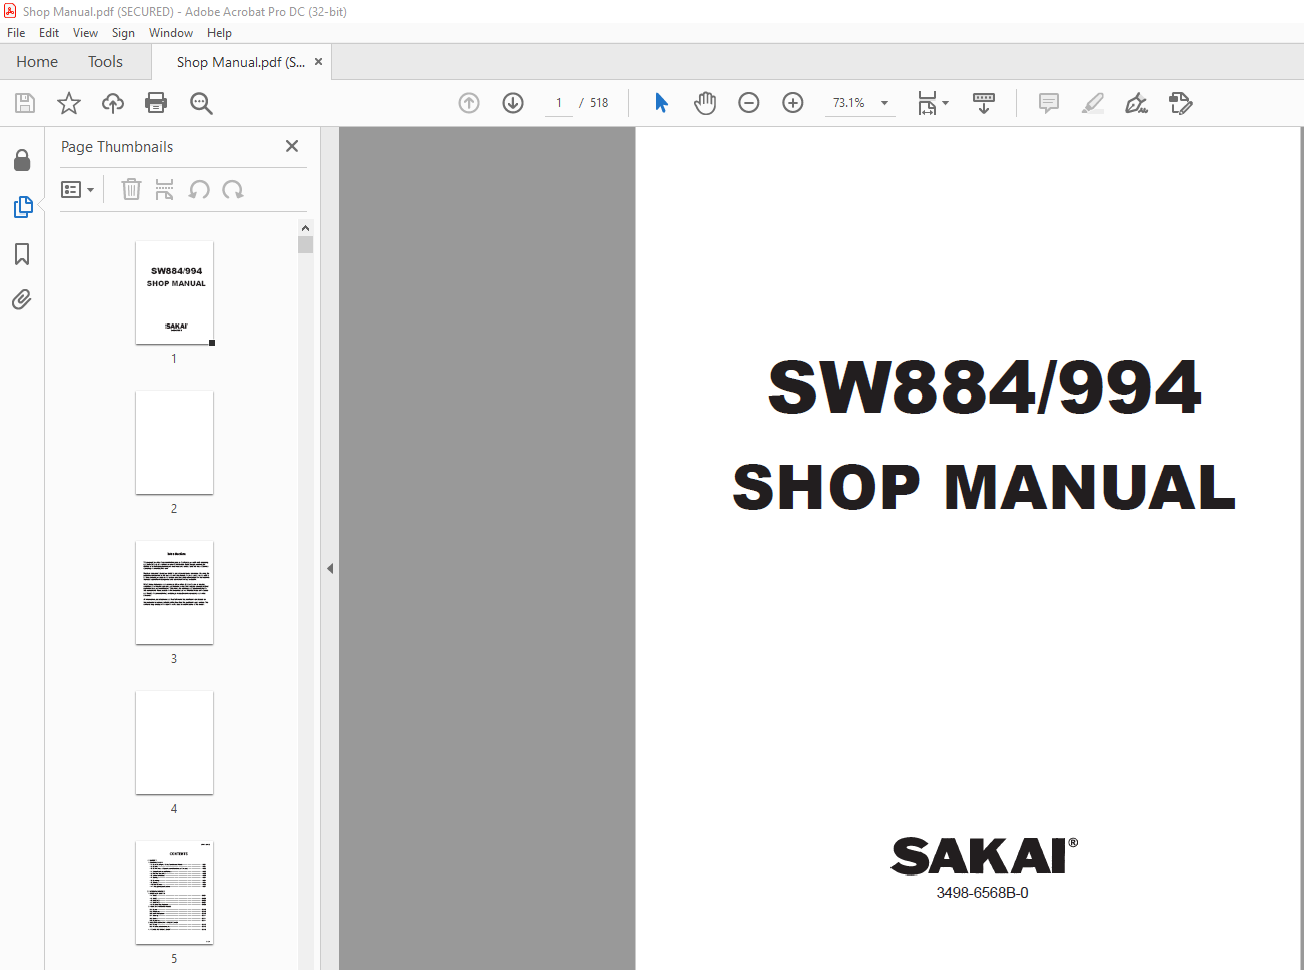Click the Page Thumbnails panel title

click(117, 147)
